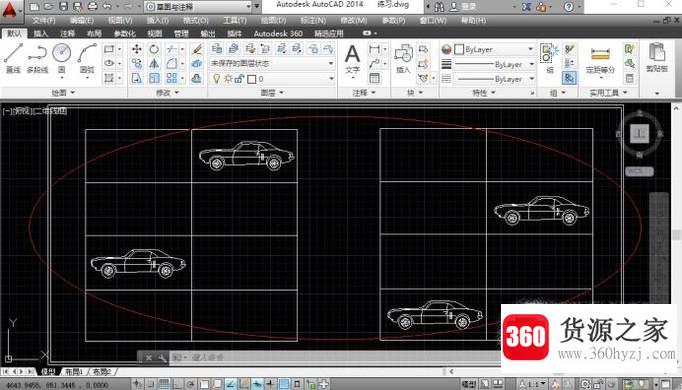Activate the Mirror tool icon

[x=154, y=63]
